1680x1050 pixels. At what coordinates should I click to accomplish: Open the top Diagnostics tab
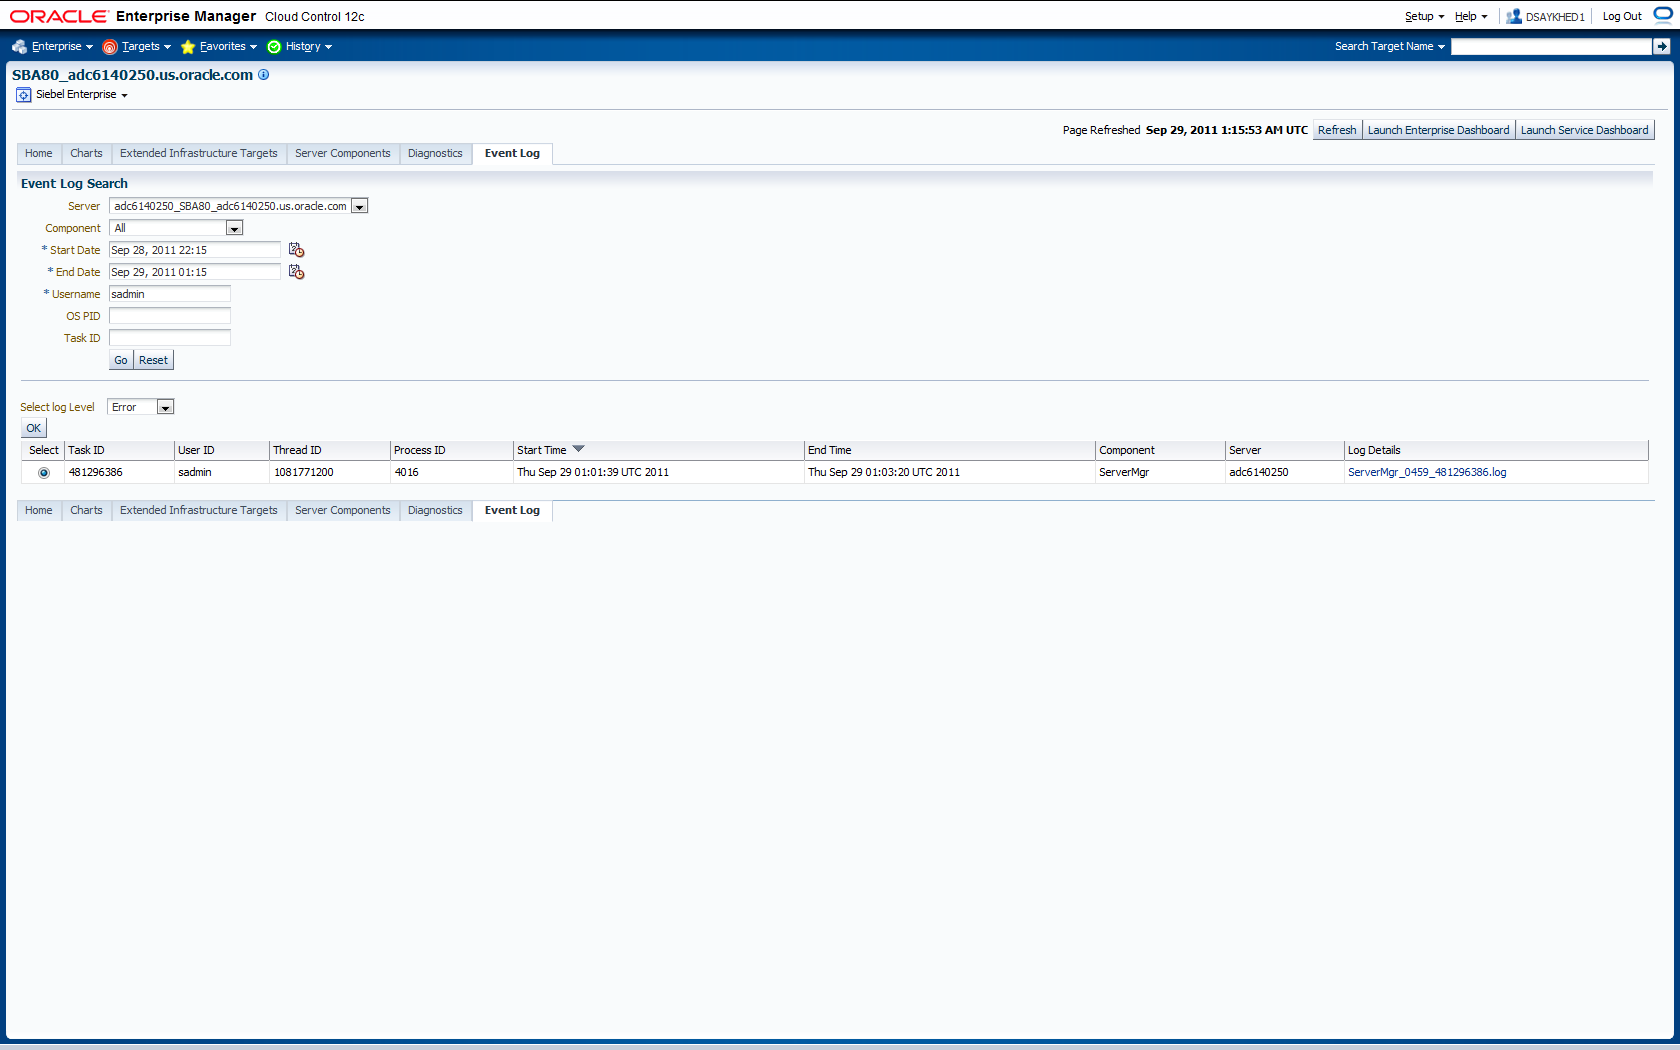435,153
